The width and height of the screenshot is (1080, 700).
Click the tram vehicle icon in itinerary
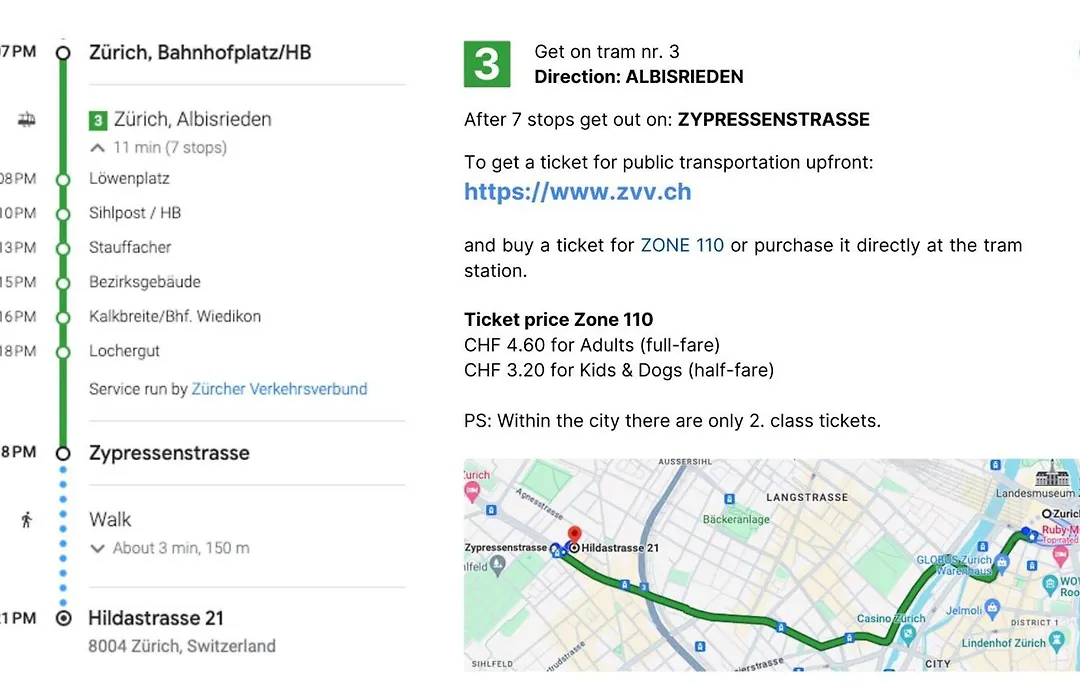tap(26, 120)
